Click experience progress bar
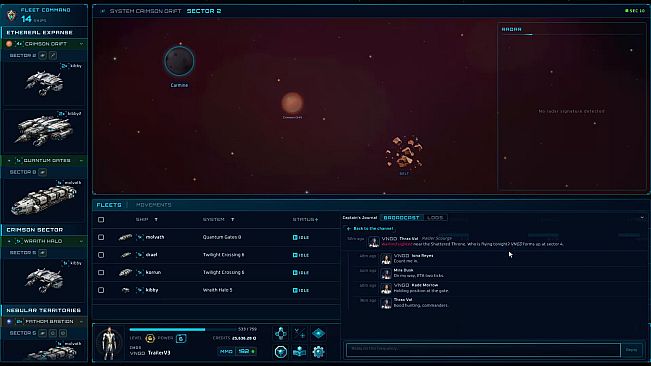 pyautogui.click(x=183, y=329)
